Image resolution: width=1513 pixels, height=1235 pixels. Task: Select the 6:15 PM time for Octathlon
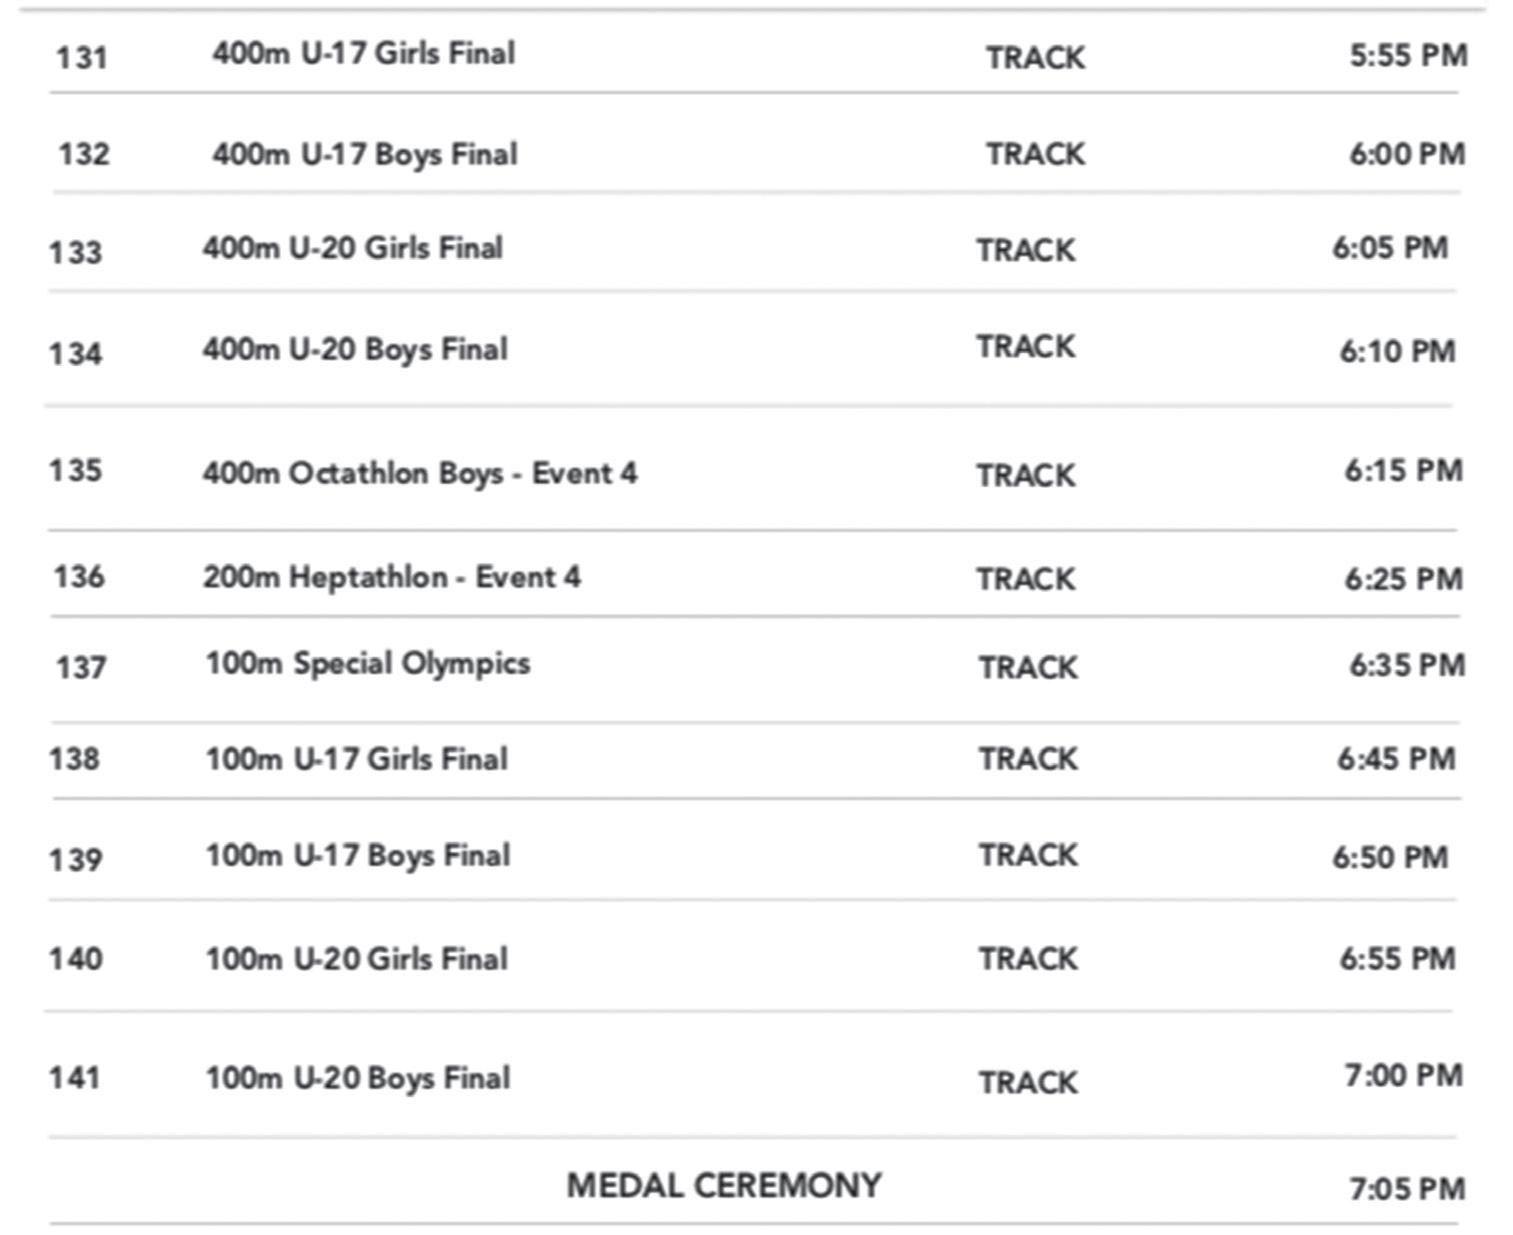1402,470
